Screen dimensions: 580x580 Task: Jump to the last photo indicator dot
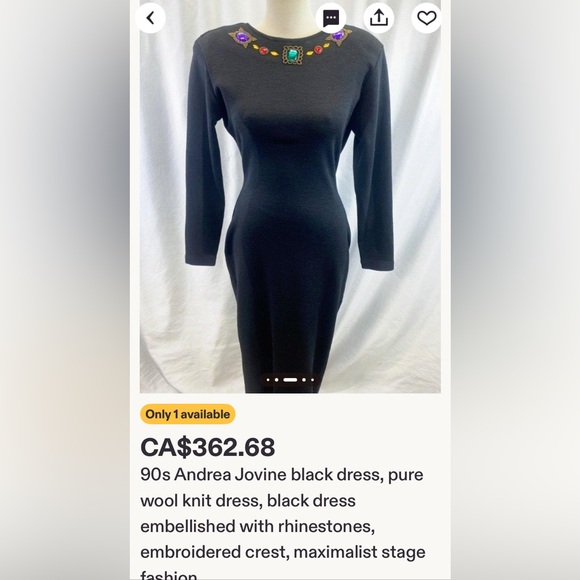pyautogui.click(x=313, y=380)
